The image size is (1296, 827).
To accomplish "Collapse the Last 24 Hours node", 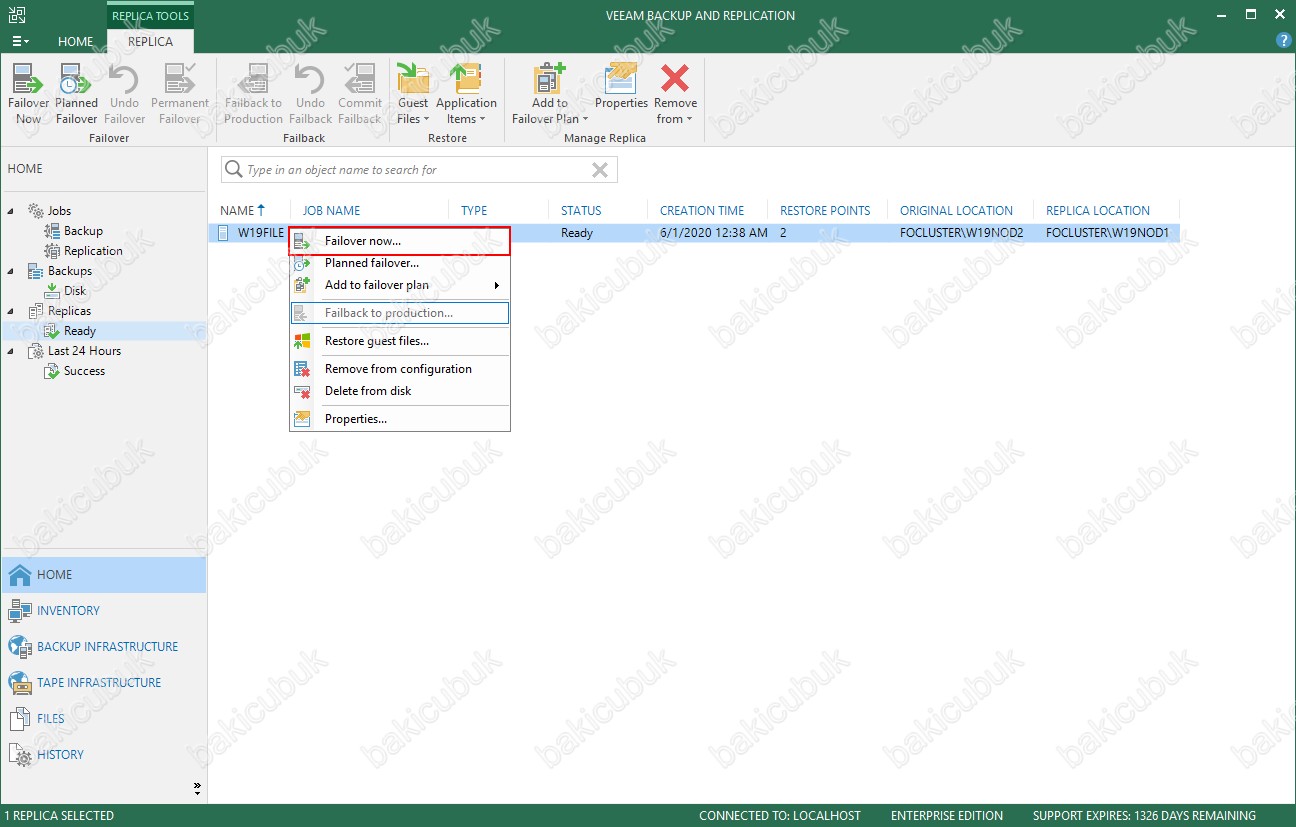I will tap(12, 351).
